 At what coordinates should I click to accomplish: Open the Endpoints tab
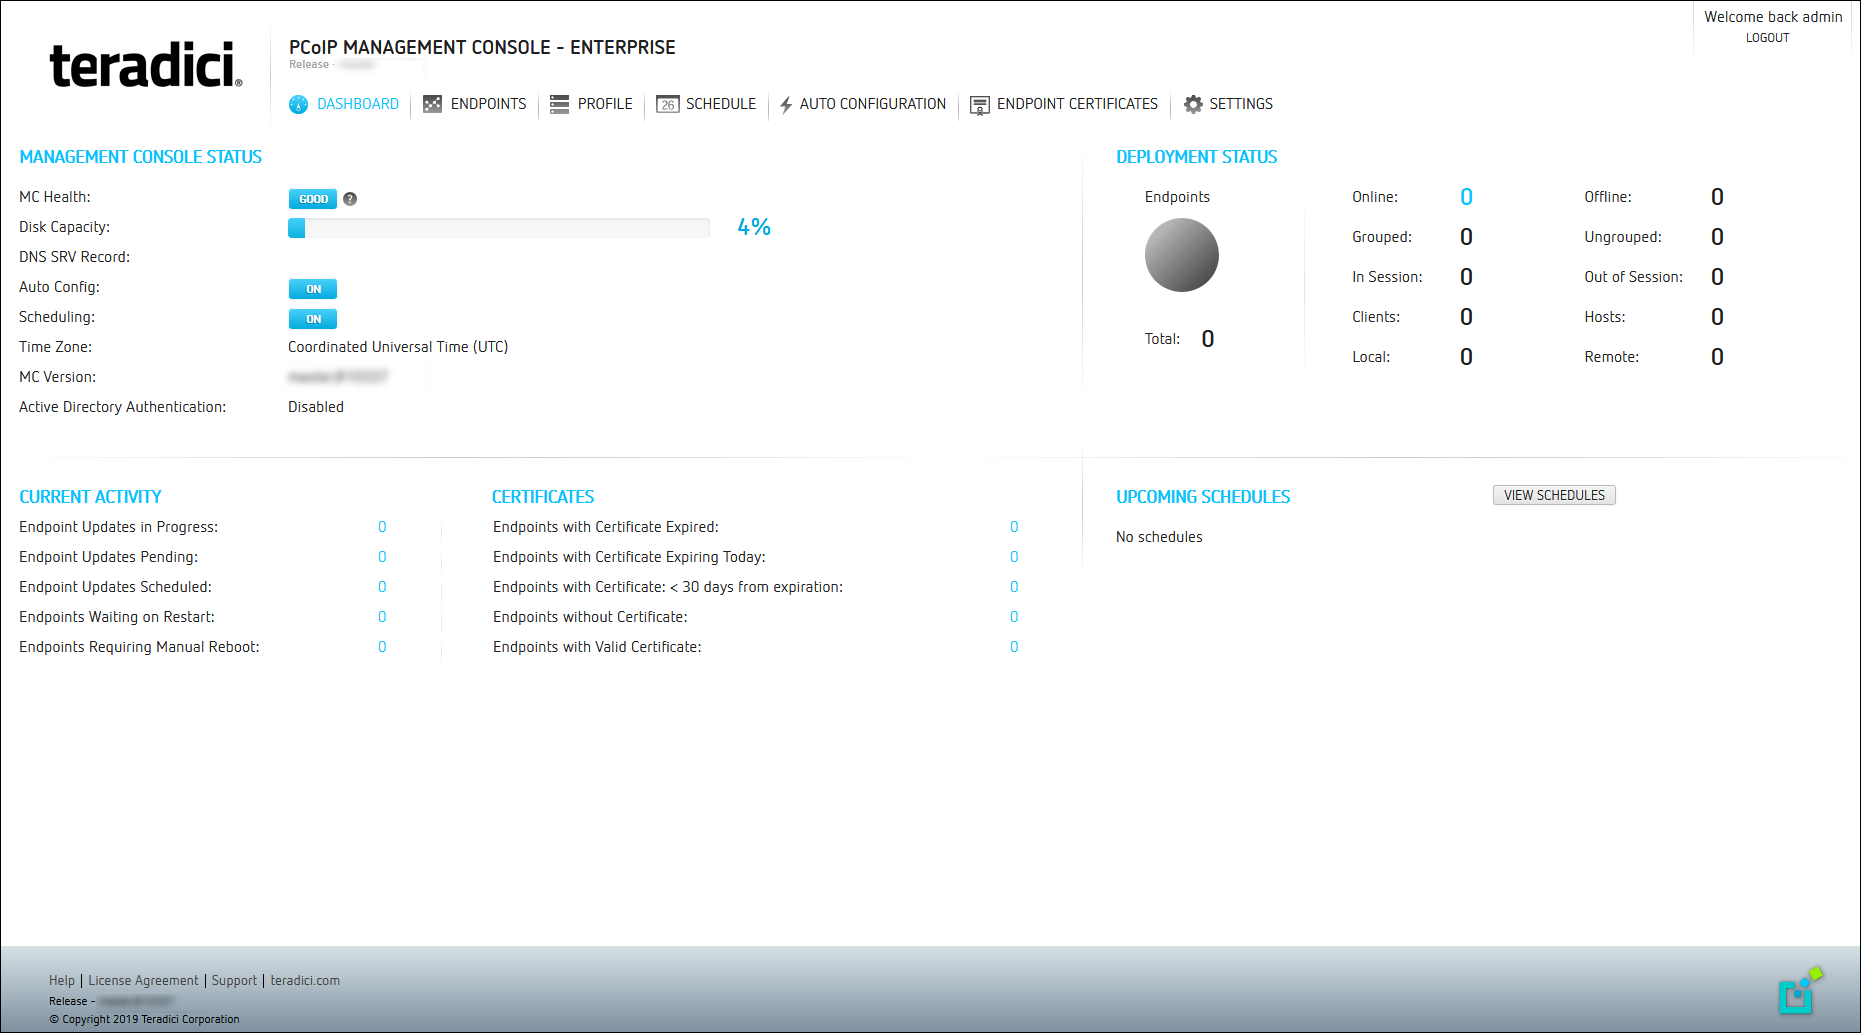(474, 104)
